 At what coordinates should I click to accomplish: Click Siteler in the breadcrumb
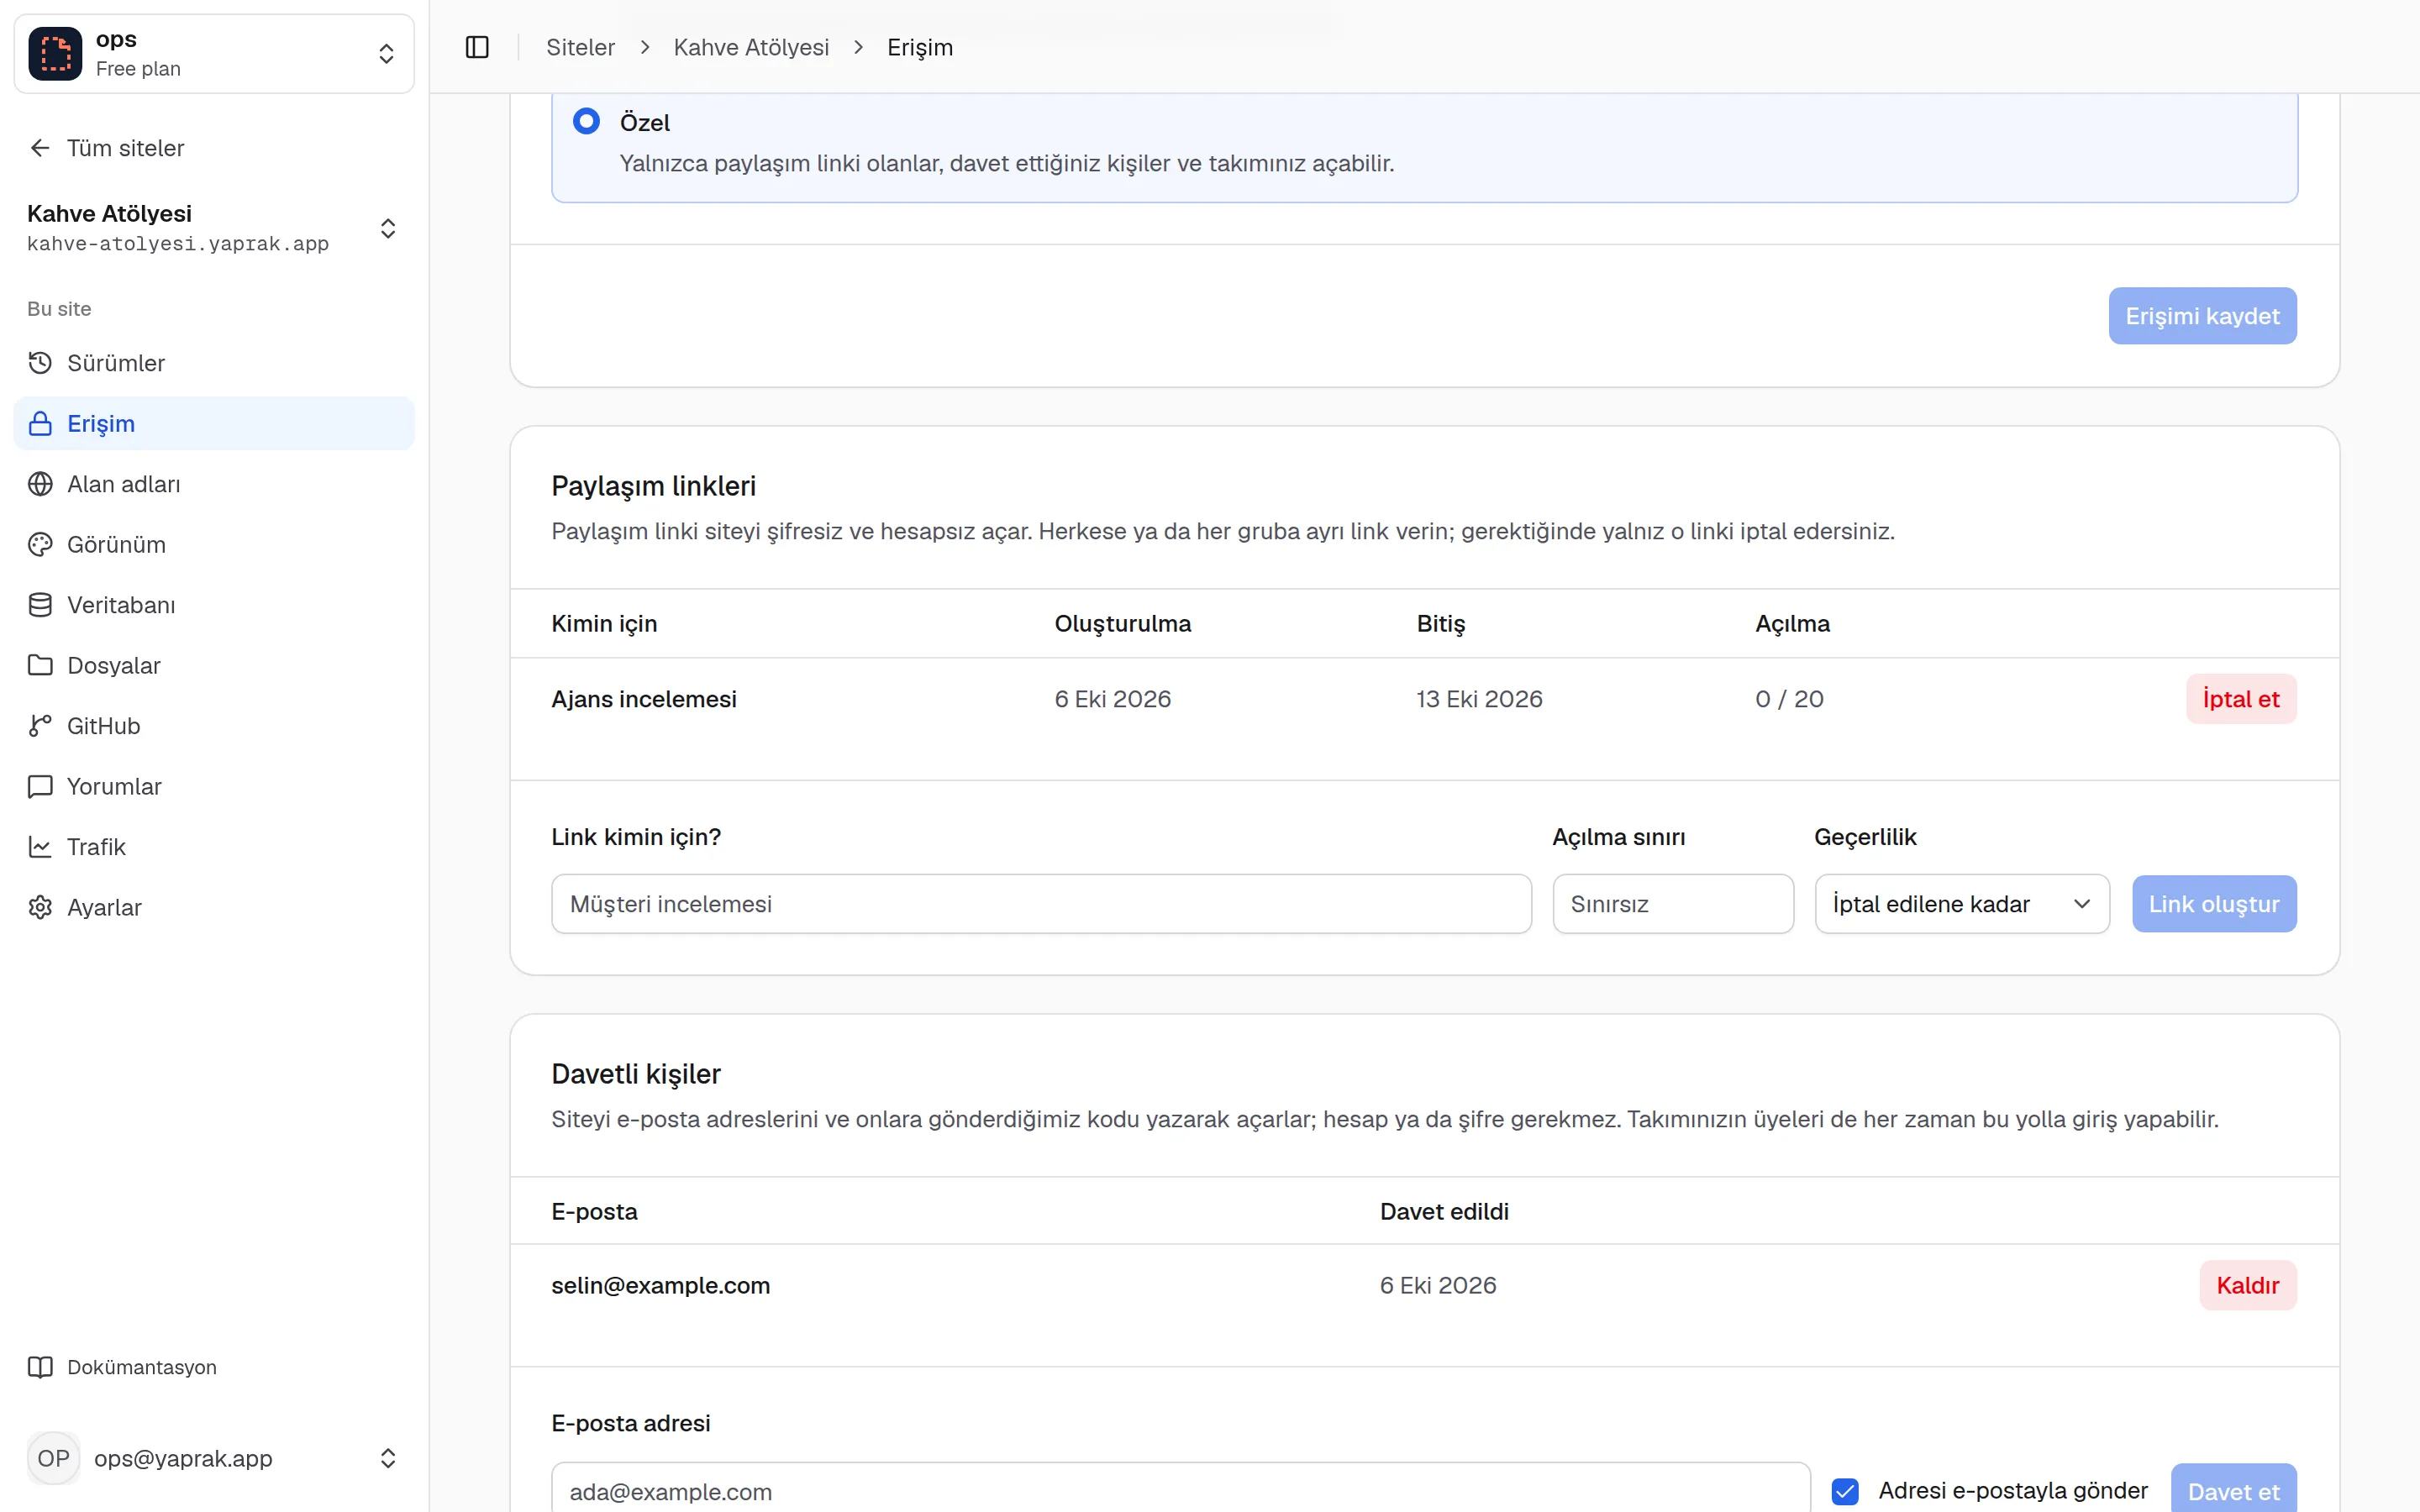(x=580, y=47)
